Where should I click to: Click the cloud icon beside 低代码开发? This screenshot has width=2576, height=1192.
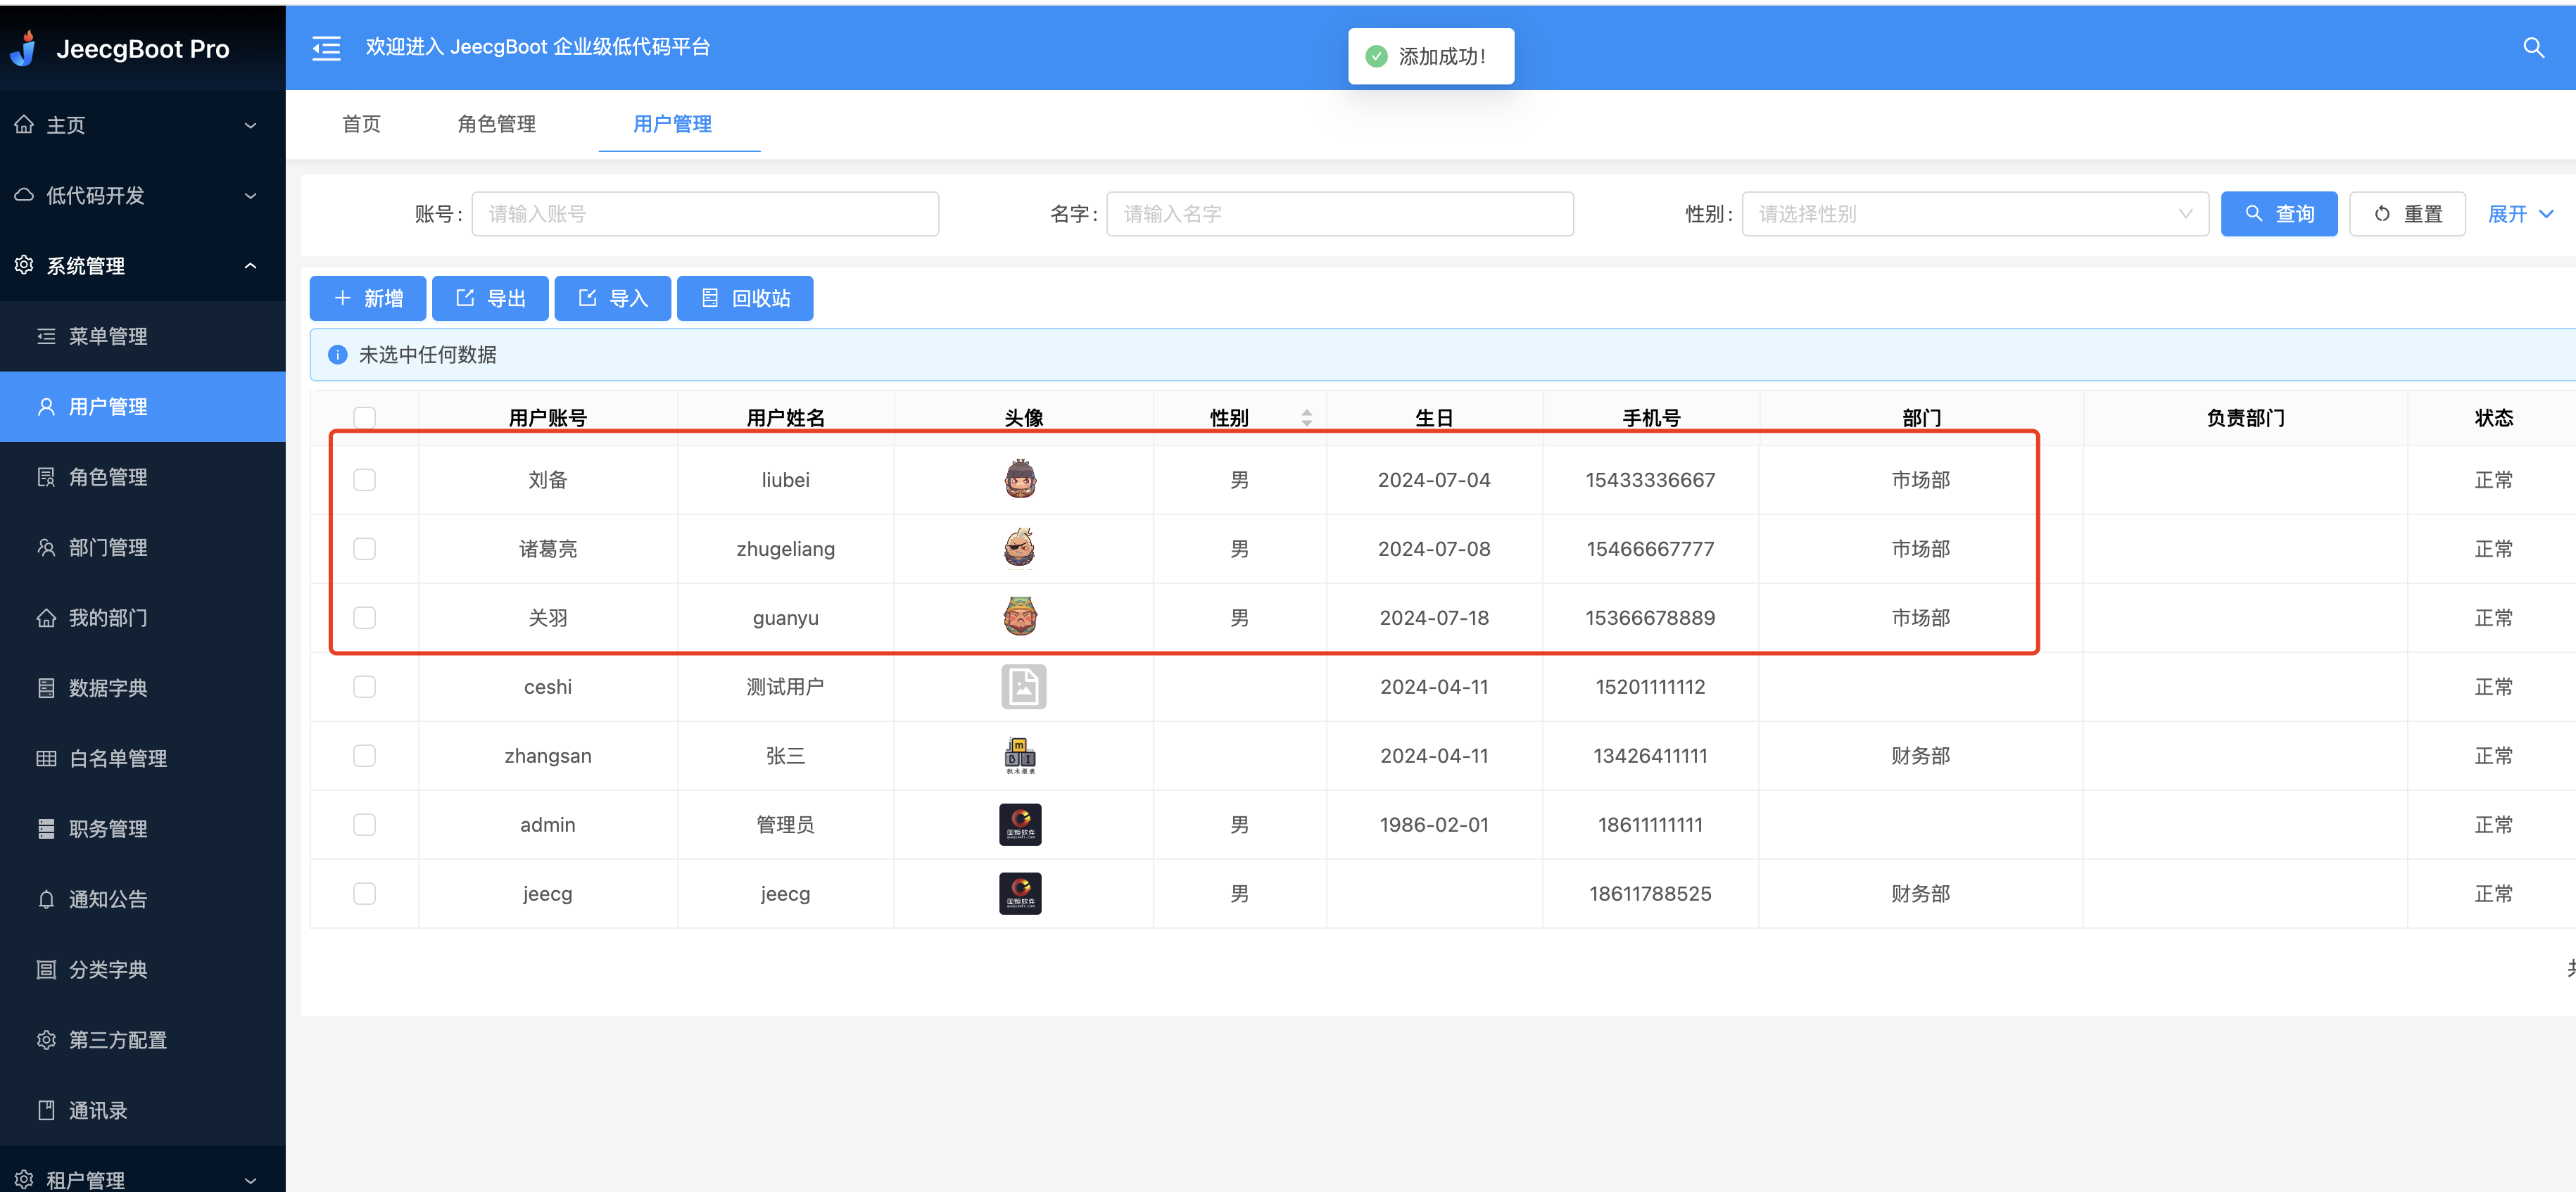point(25,195)
